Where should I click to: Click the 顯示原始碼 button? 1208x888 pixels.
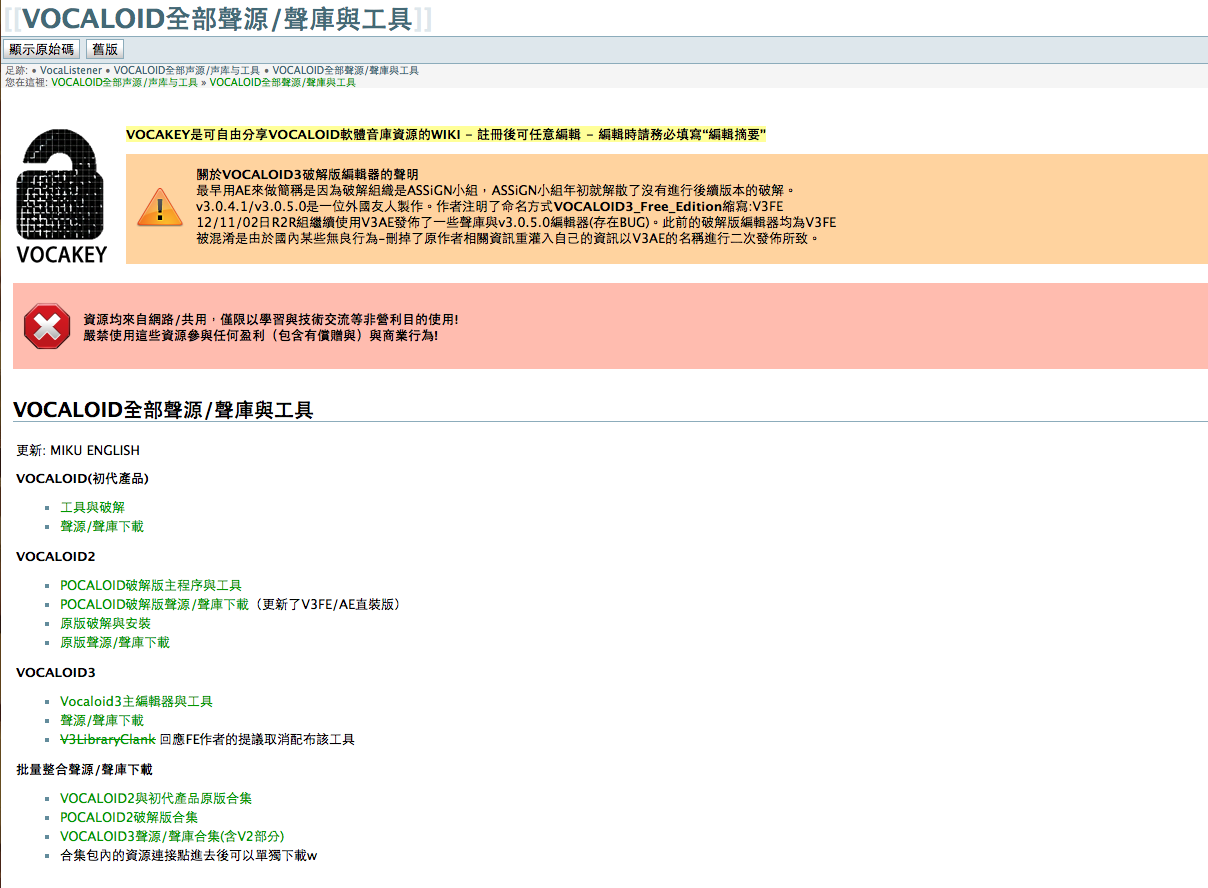[x=41, y=49]
